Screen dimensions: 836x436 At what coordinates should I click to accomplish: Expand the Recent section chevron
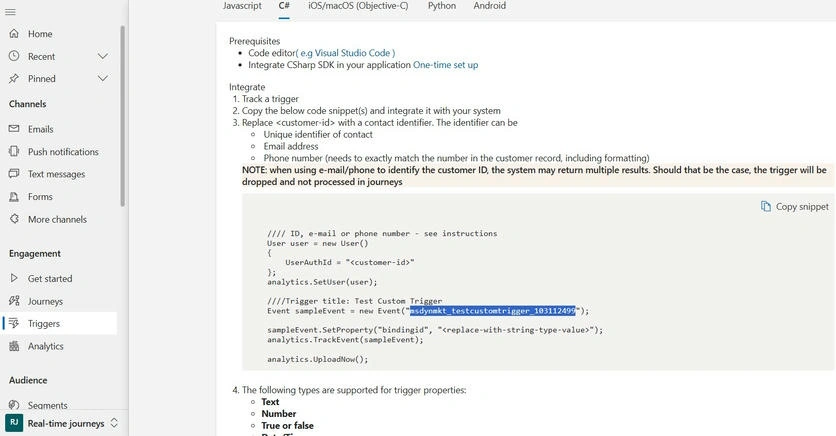click(x=103, y=56)
